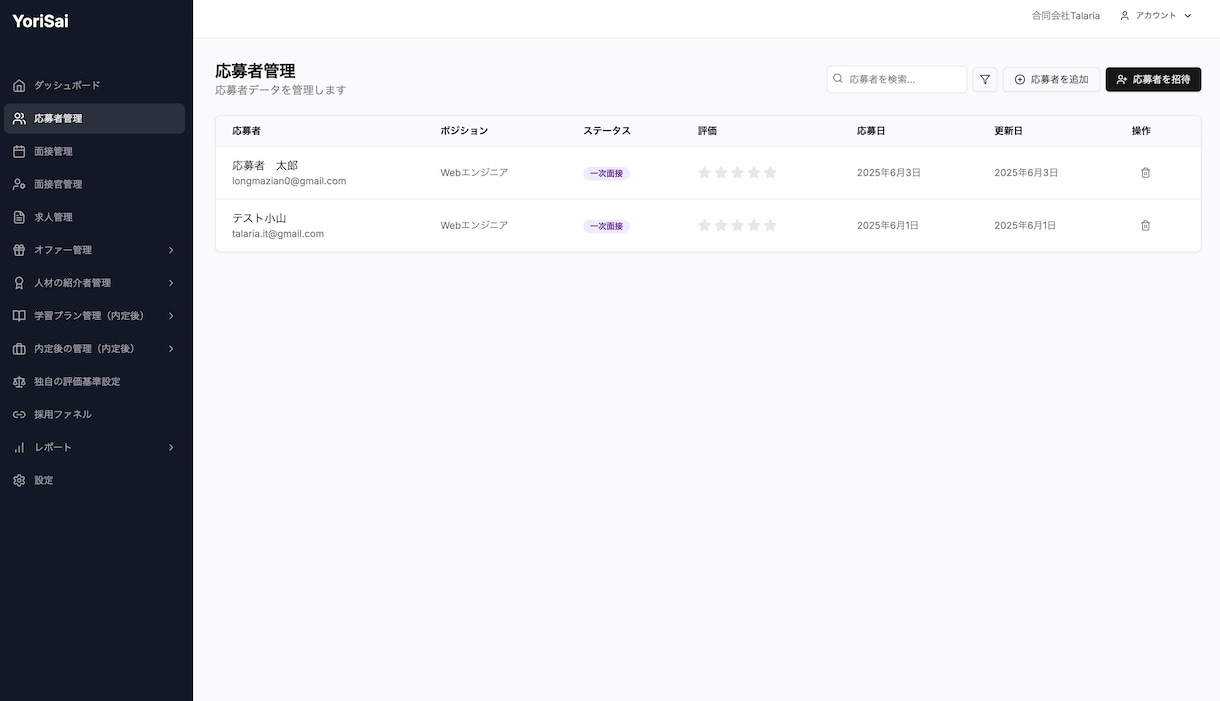Expand the 人材の紹介者管理 submenu chevron
This screenshot has width=1220, height=701.
[171, 283]
